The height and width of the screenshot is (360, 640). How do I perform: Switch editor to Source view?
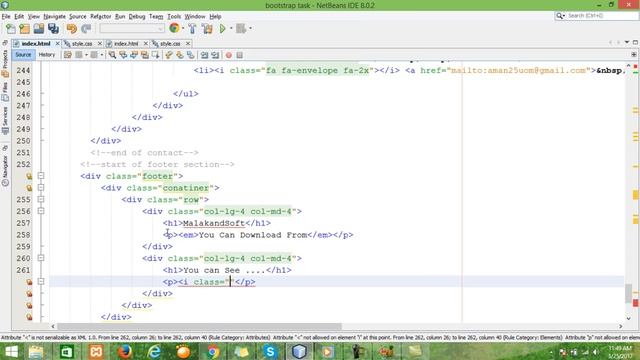point(23,55)
